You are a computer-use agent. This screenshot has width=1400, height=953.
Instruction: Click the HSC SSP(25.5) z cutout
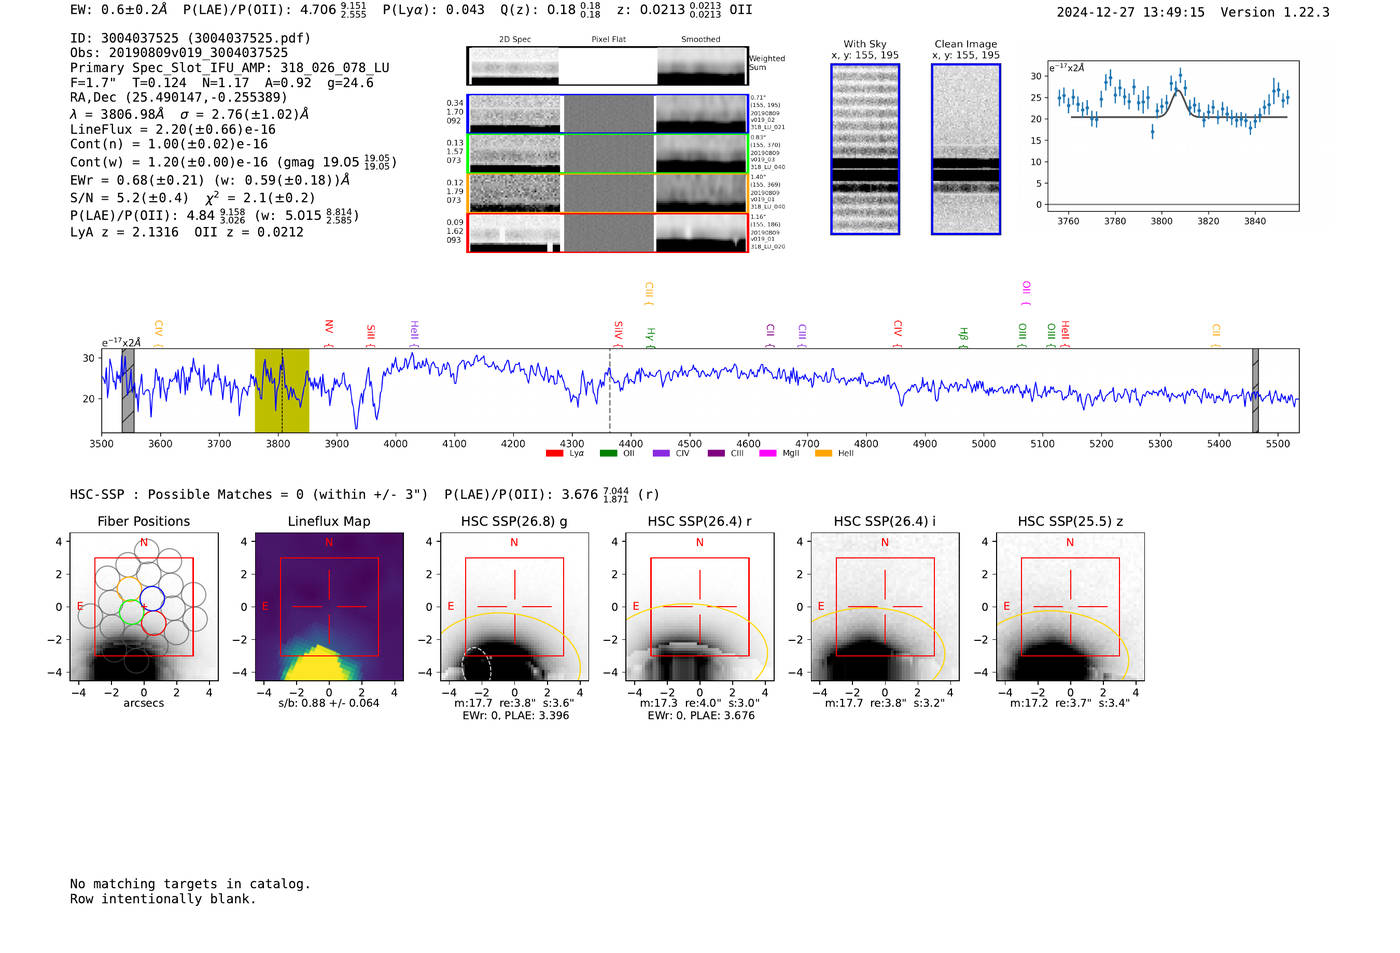pyautogui.click(x=1070, y=607)
